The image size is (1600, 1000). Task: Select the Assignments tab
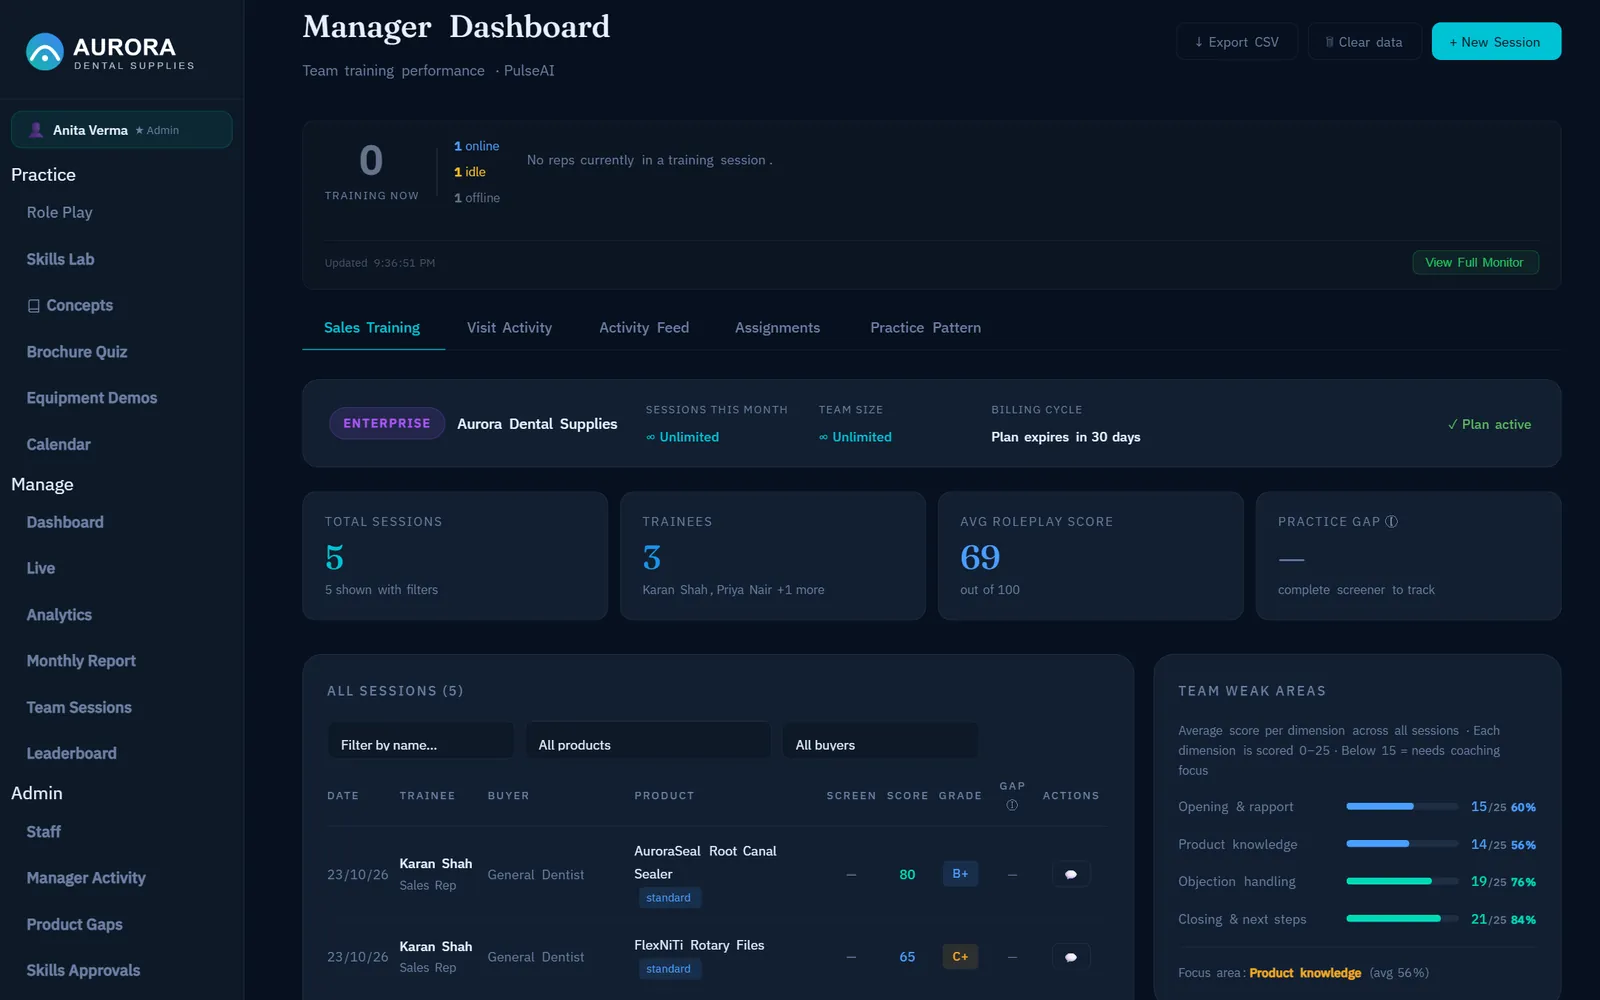point(777,328)
